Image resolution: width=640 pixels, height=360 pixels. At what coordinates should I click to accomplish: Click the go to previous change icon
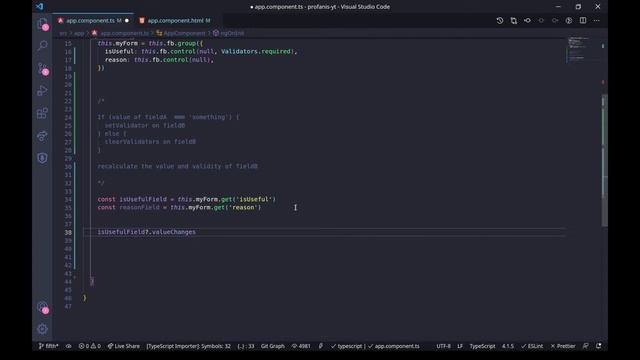click(527, 20)
